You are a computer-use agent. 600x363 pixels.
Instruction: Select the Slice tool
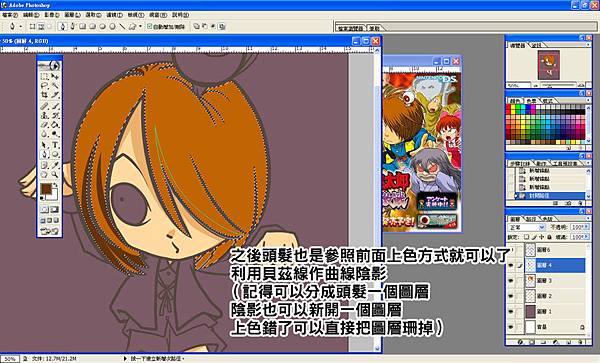(55, 95)
